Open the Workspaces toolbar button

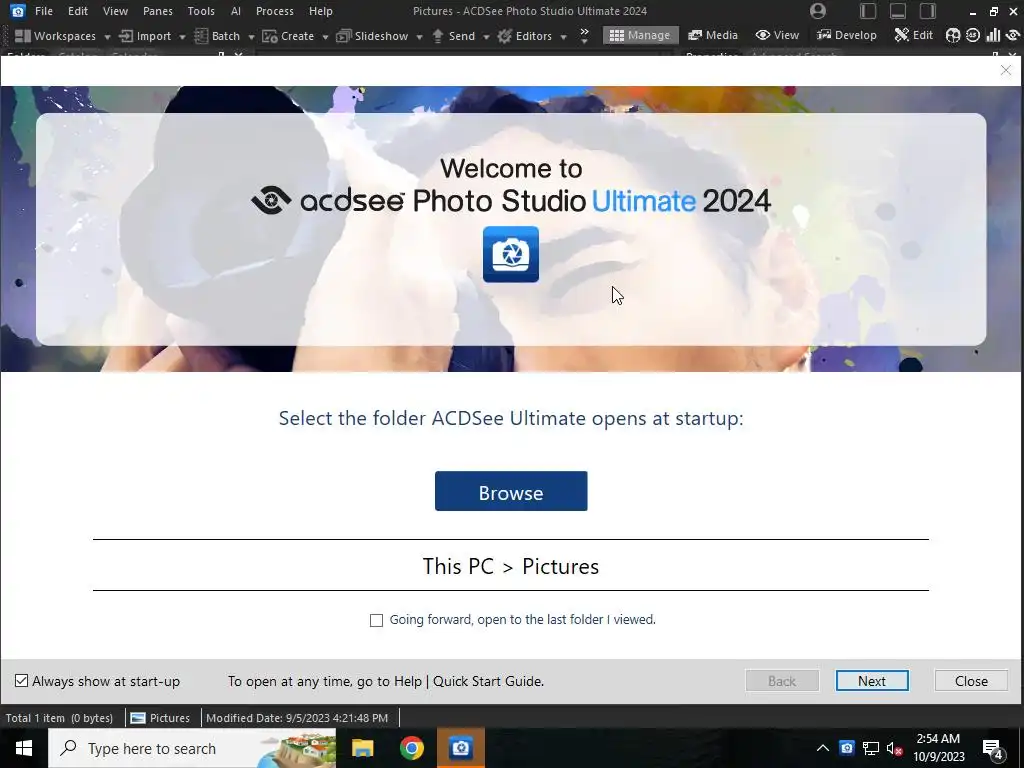(x=55, y=36)
